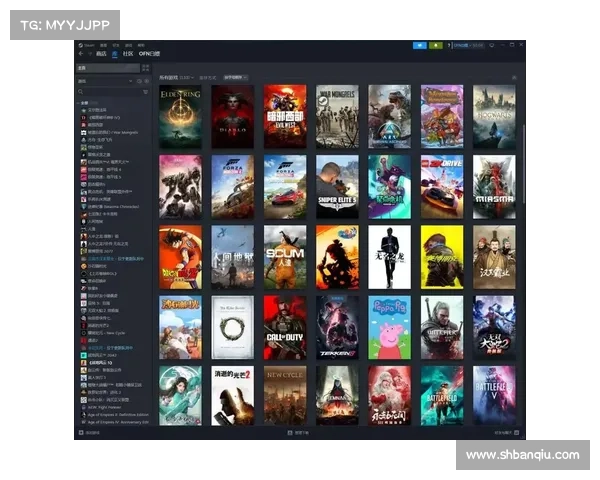Open the New Cycle game cover
The image size is (600, 480).
[285, 395]
